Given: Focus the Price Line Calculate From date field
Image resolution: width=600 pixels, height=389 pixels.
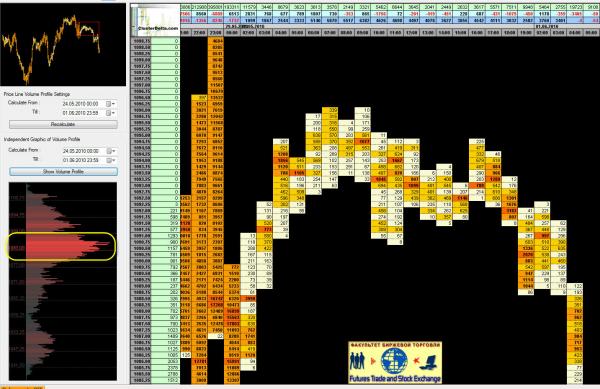Looking at the screenshot, I should pyautogui.click(x=83, y=104).
